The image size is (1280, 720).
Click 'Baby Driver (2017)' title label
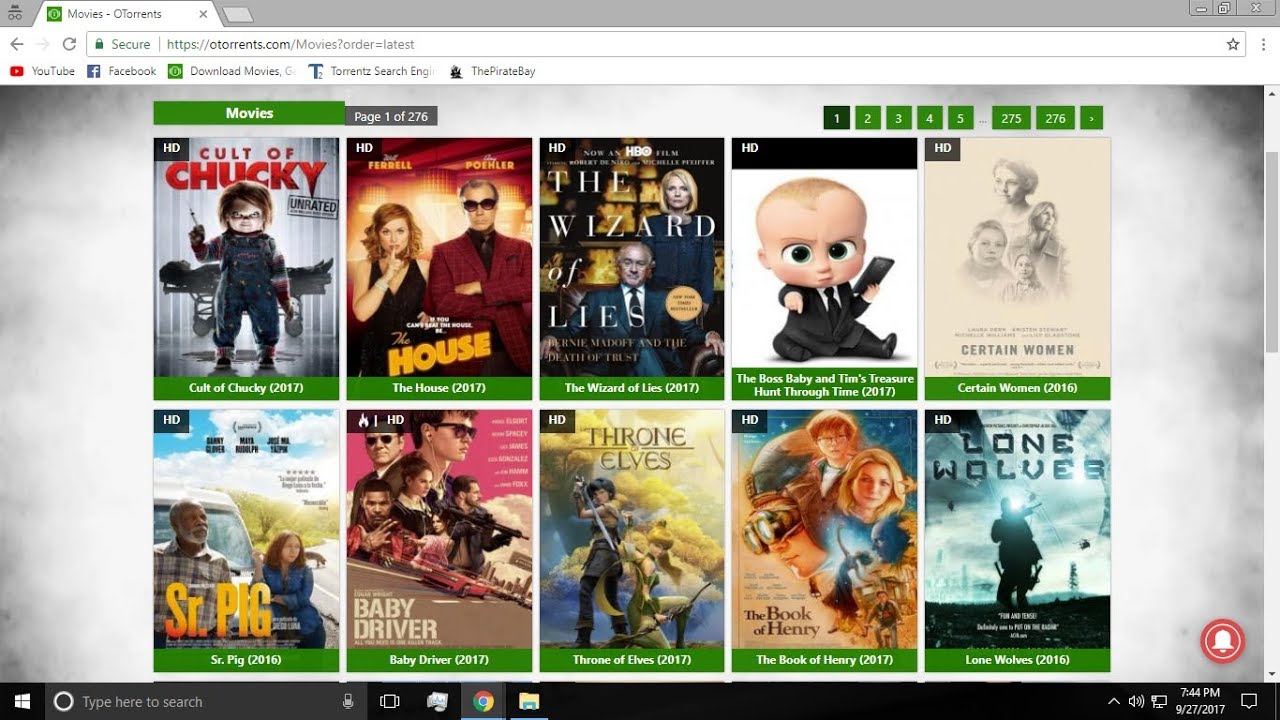click(439, 660)
